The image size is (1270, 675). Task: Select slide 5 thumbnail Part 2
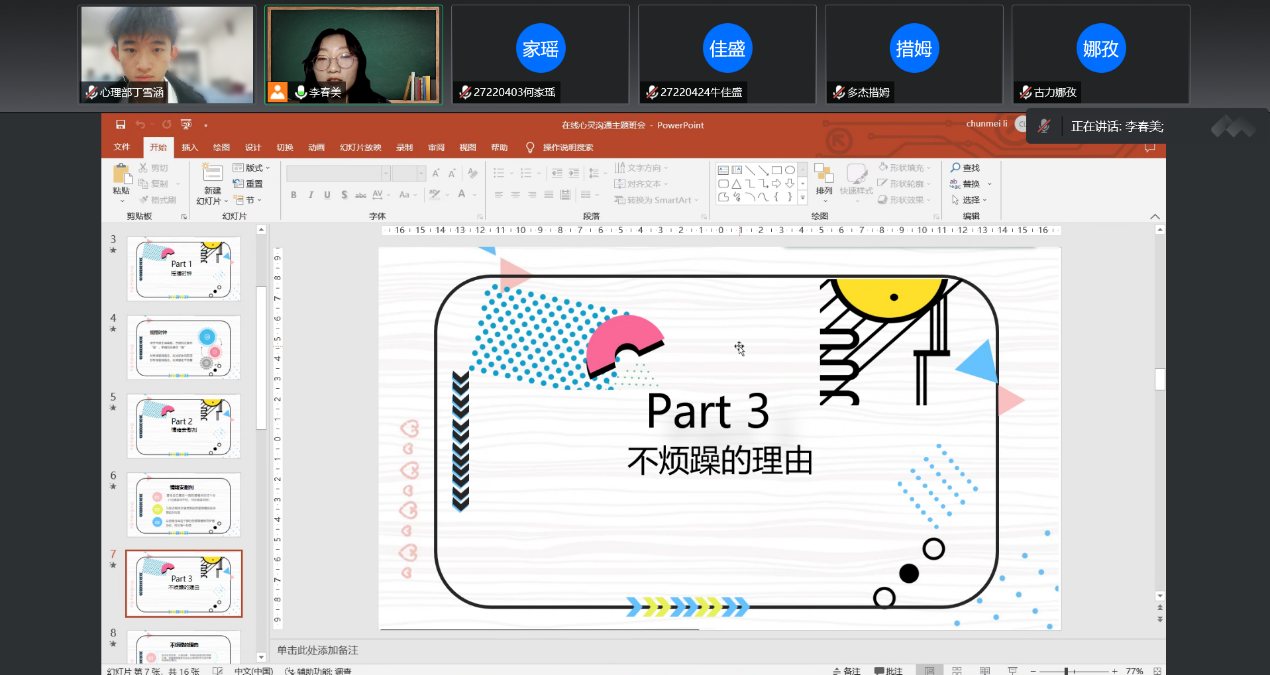click(183, 426)
